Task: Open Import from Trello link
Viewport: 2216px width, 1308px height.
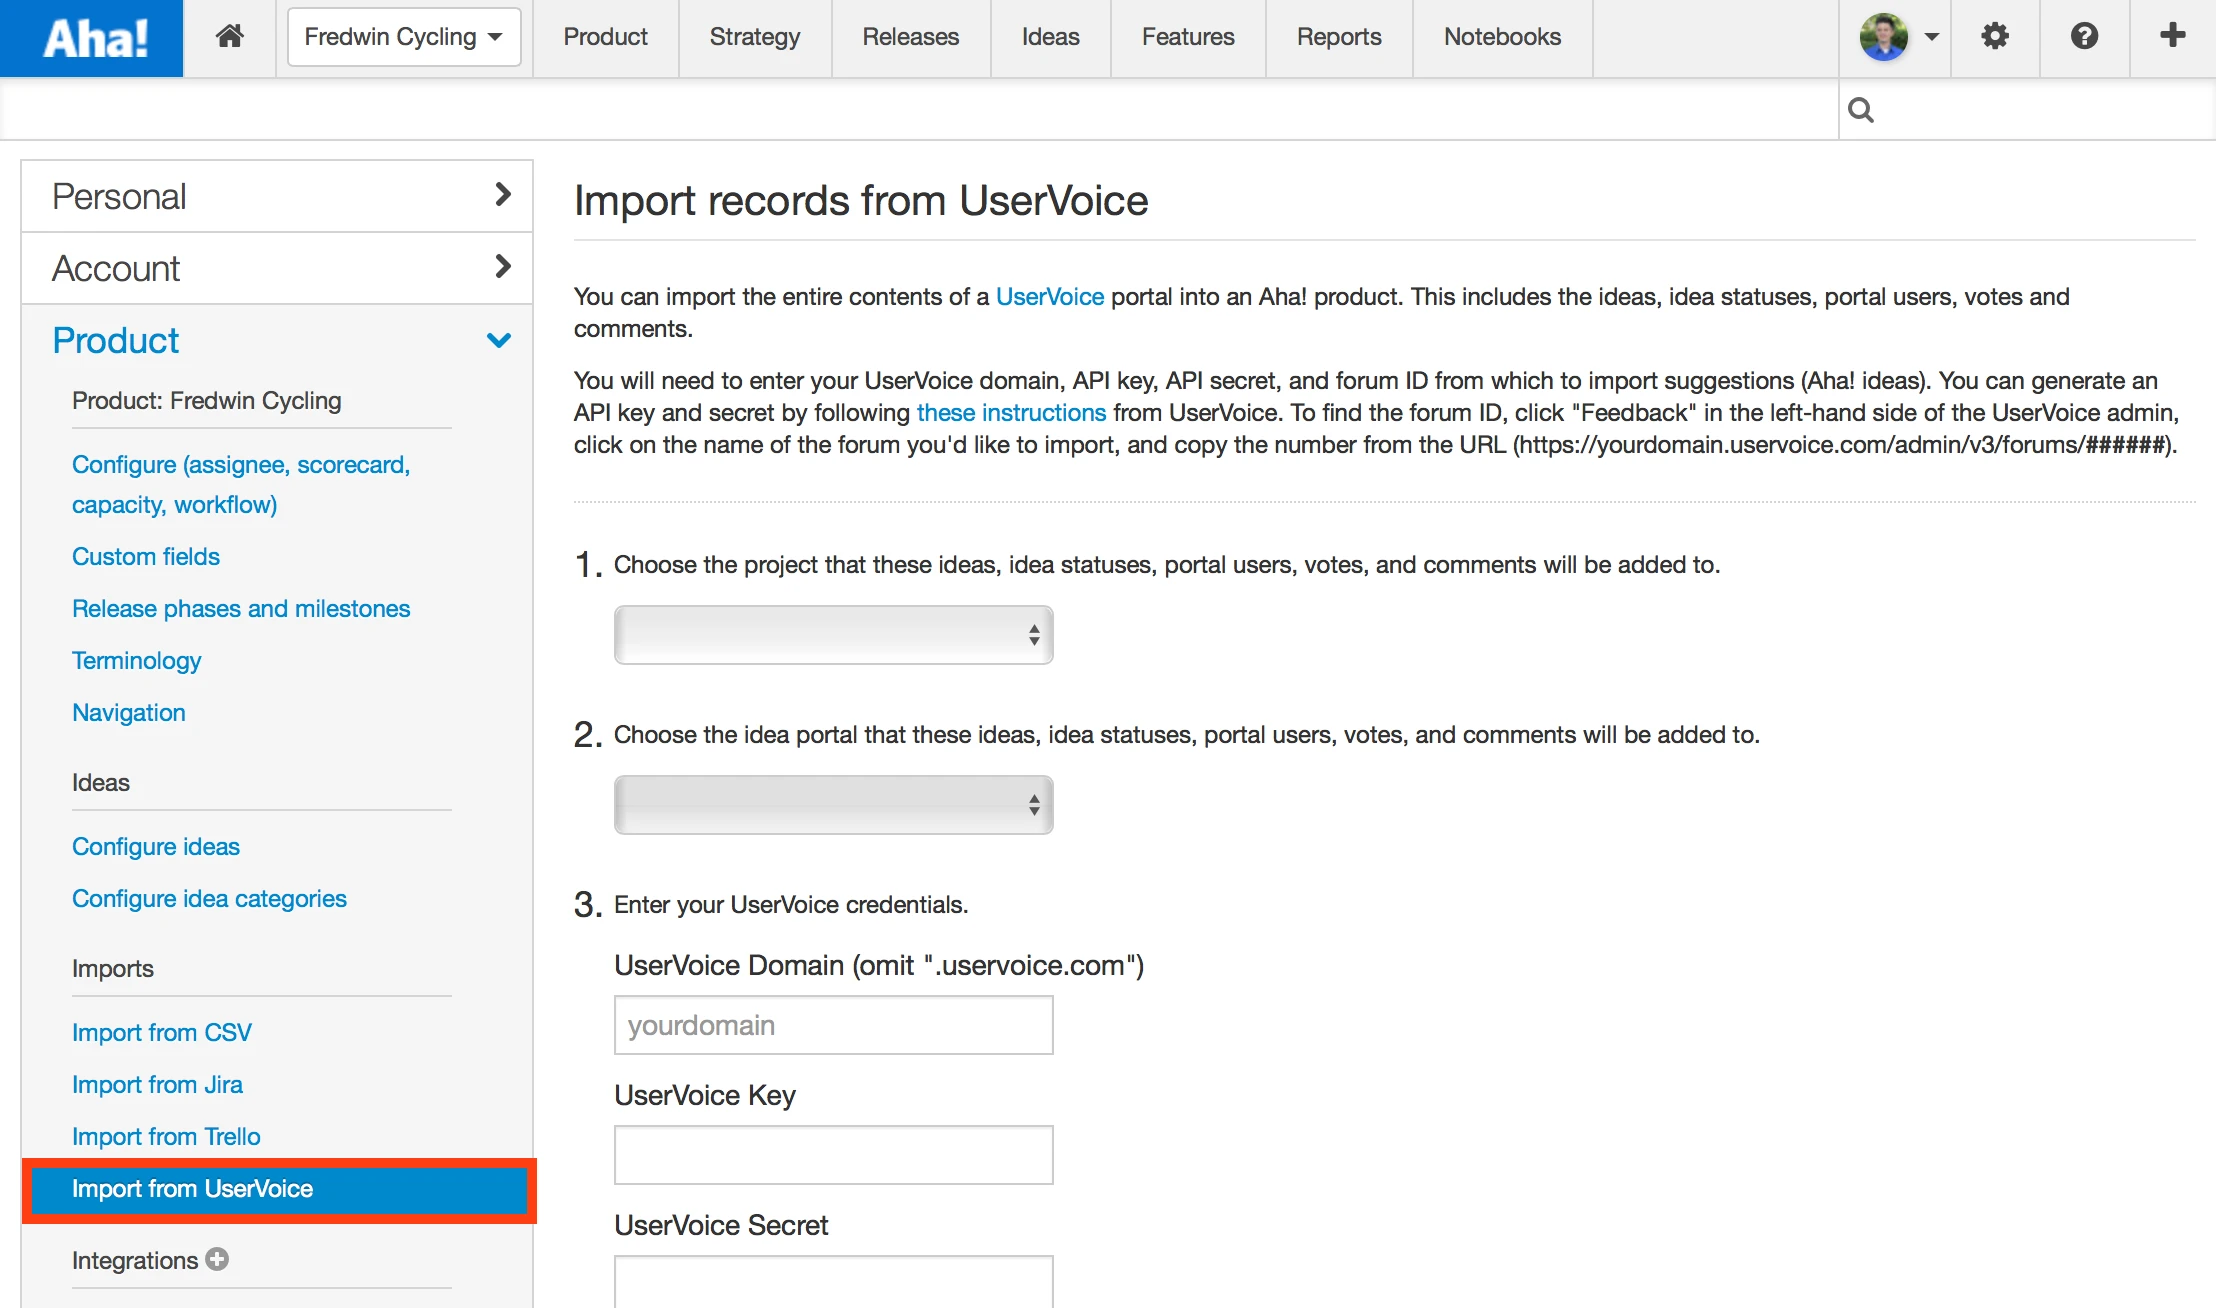Action: tap(166, 1137)
